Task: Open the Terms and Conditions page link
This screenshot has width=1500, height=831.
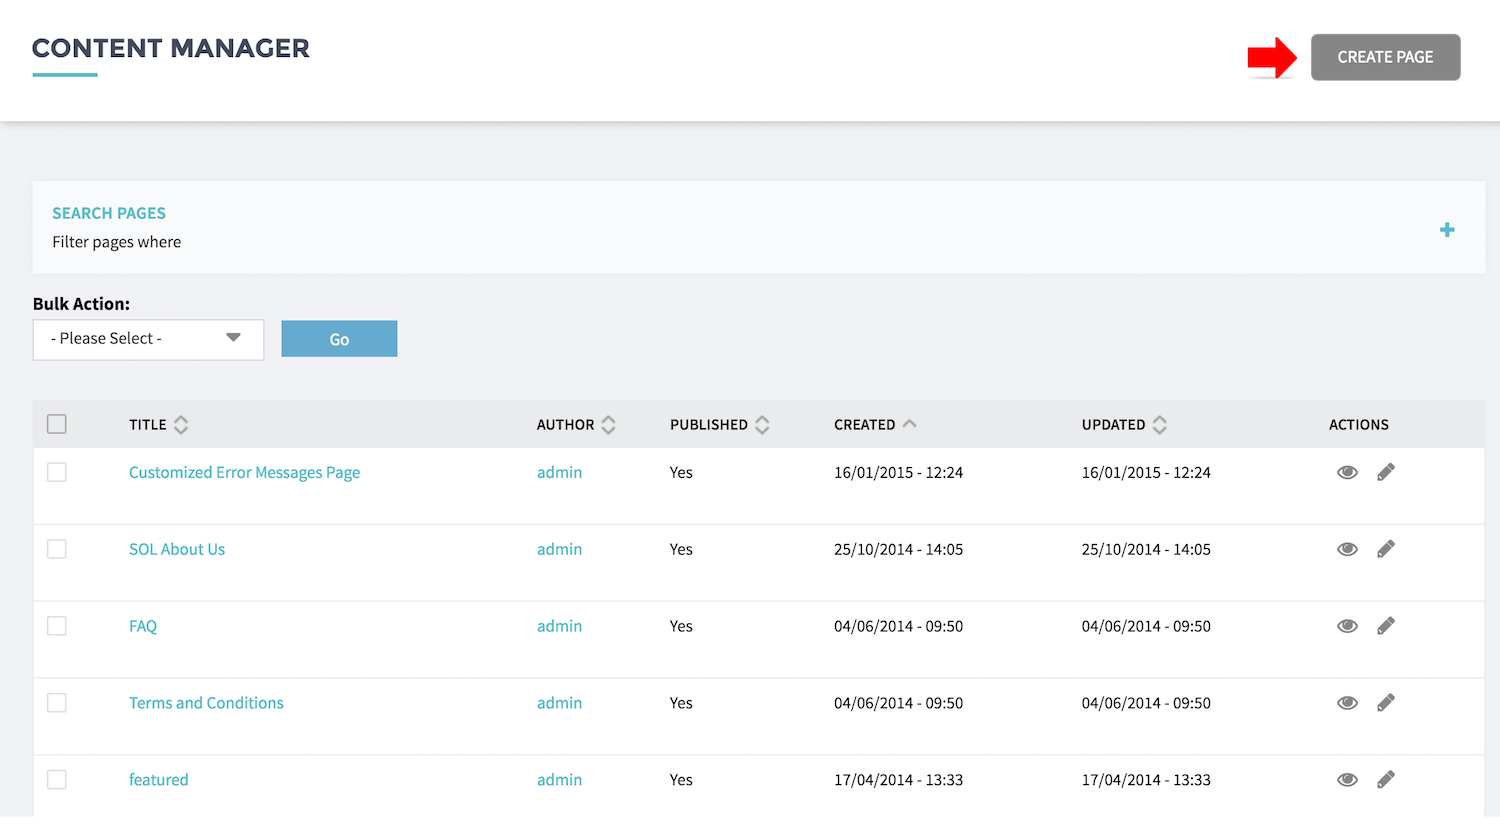Action: click(206, 703)
